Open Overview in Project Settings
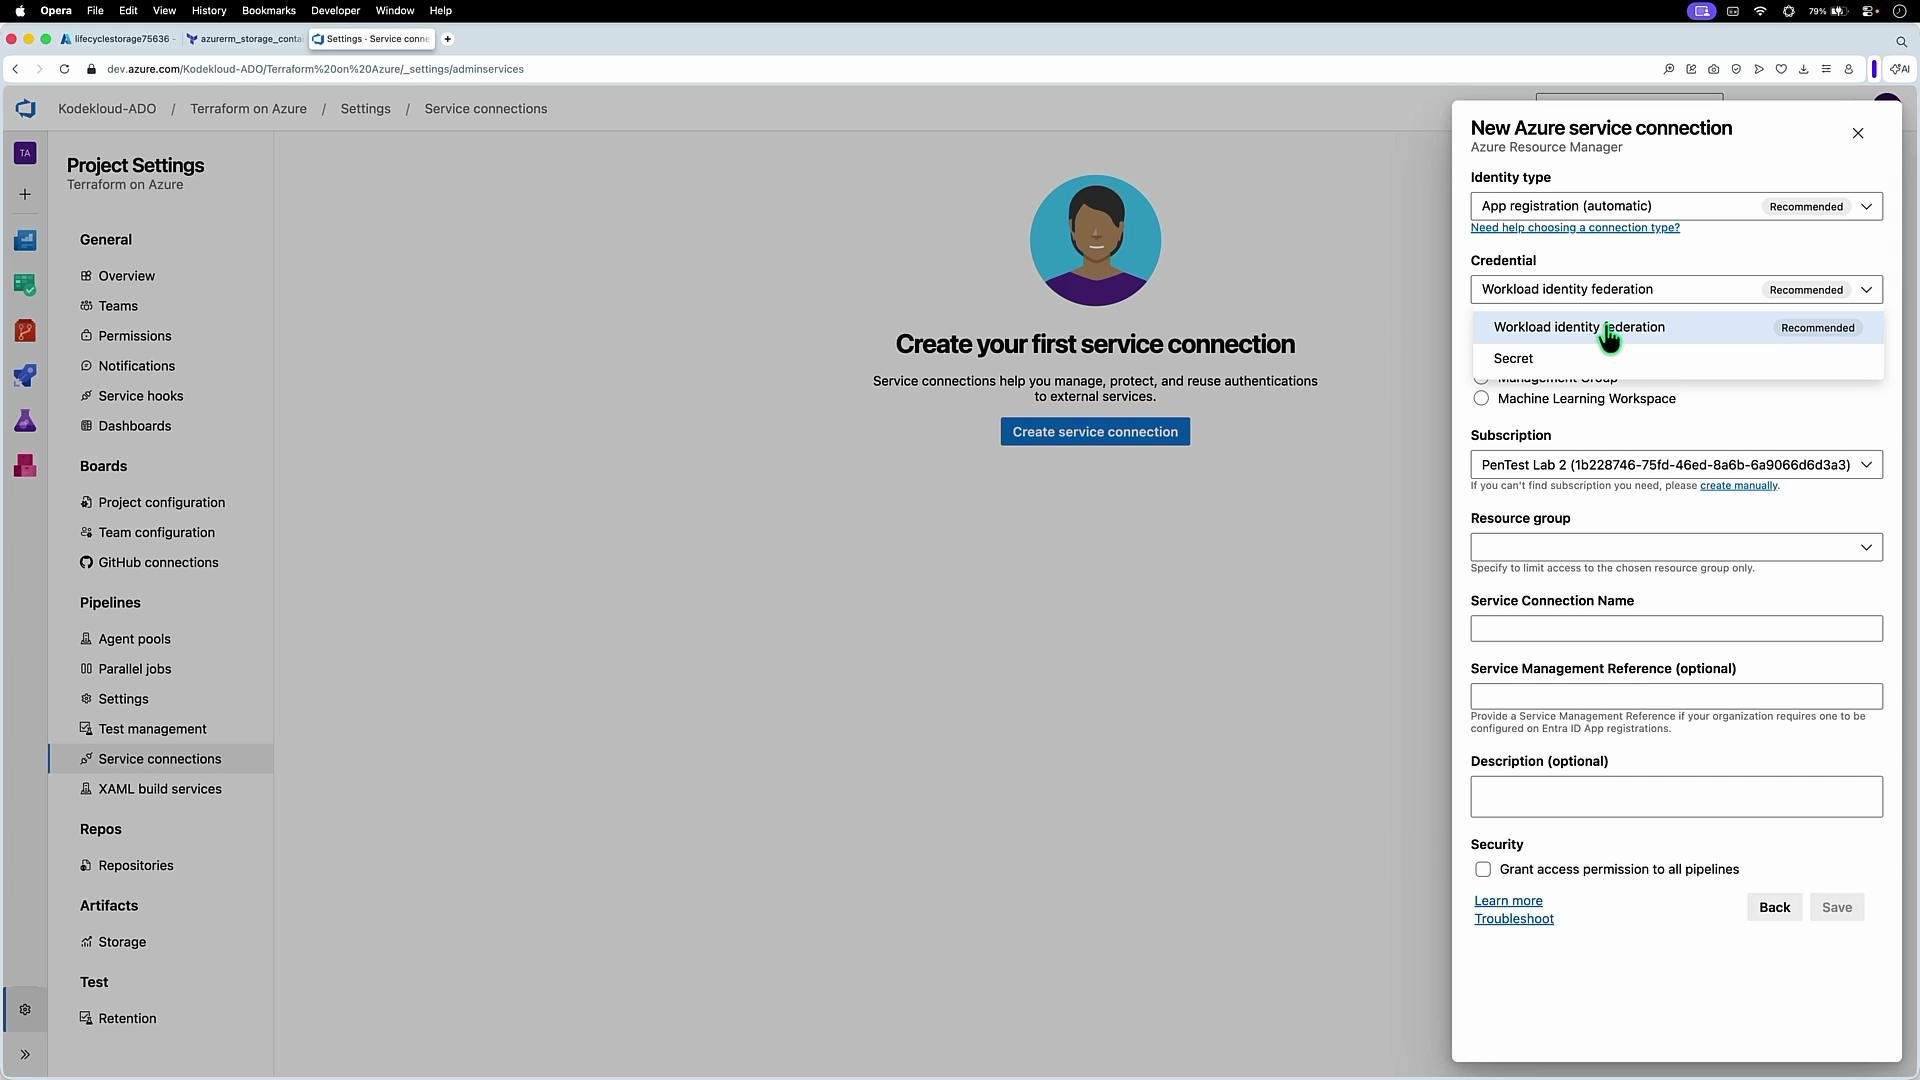 coord(126,276)
